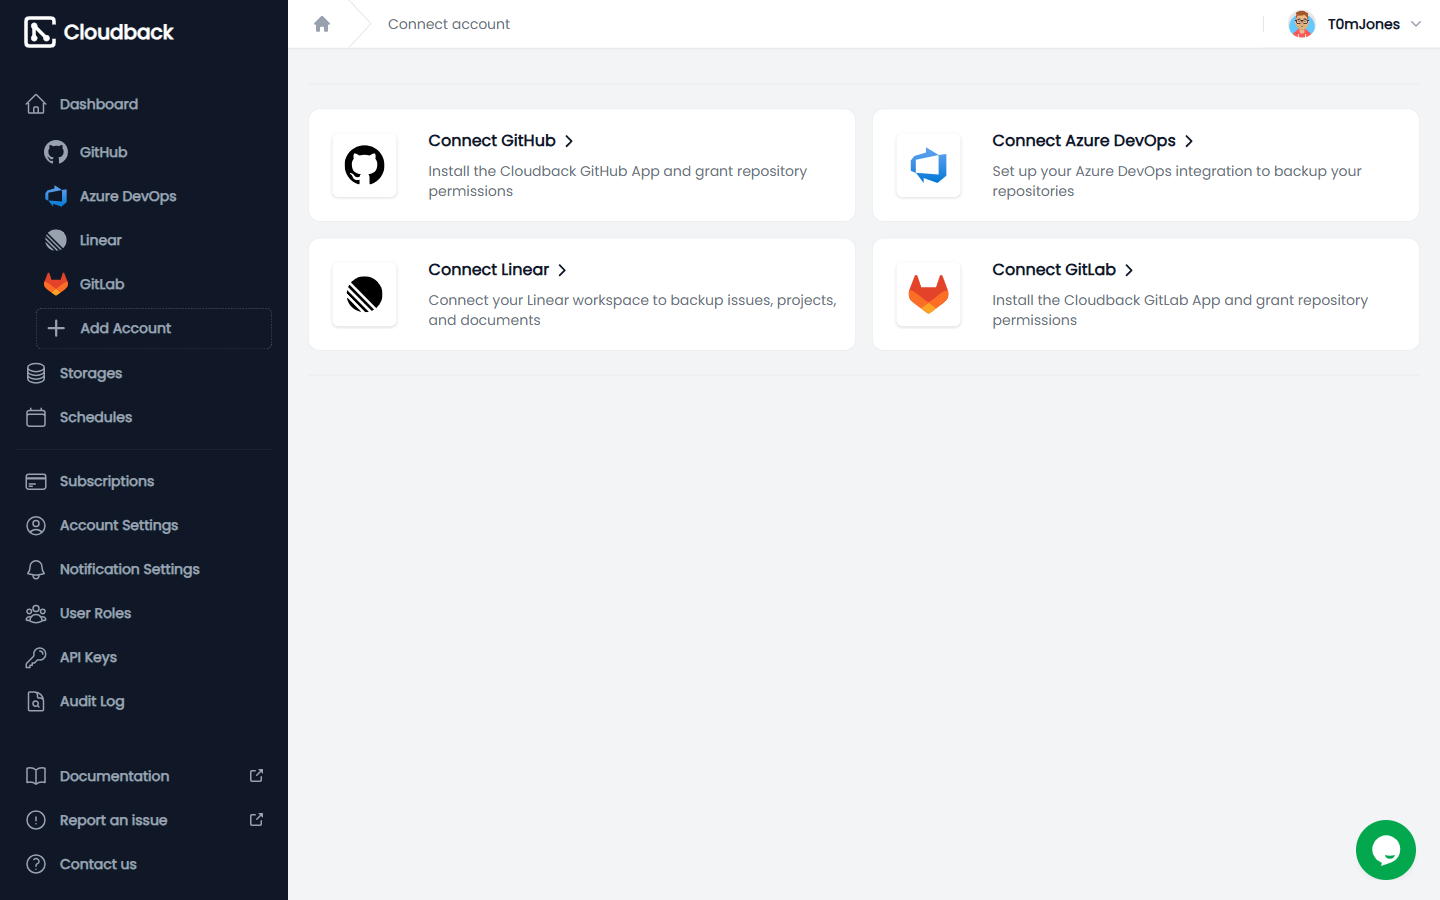The width and height of the screenshot is (1440, 900).
Task: Click external link icon beside Report an issue
Action: point(256,820)
